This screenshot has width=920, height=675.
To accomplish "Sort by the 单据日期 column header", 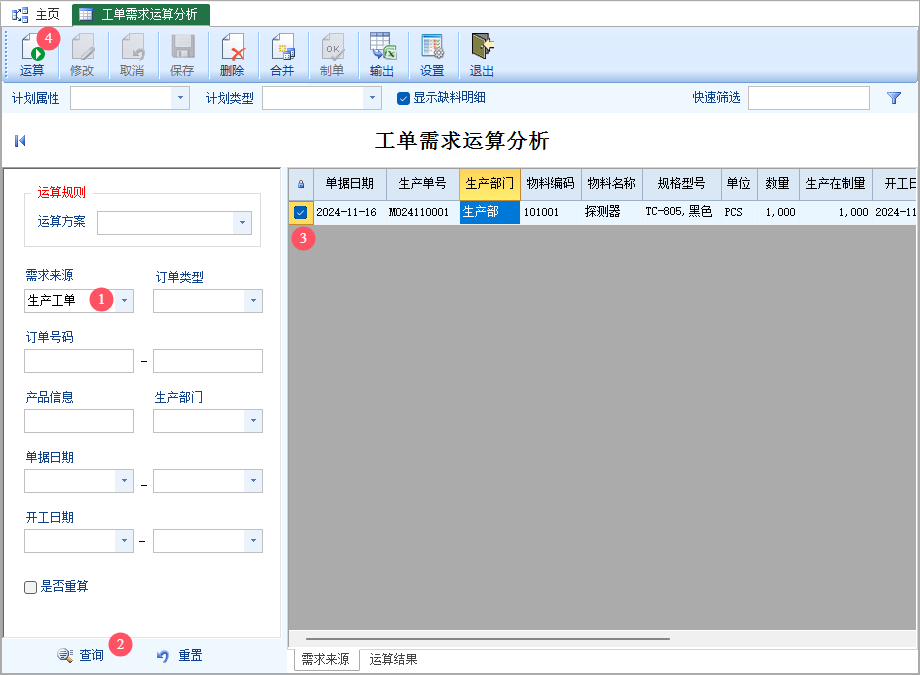I will pyautogui.click(x=350, y=184).
